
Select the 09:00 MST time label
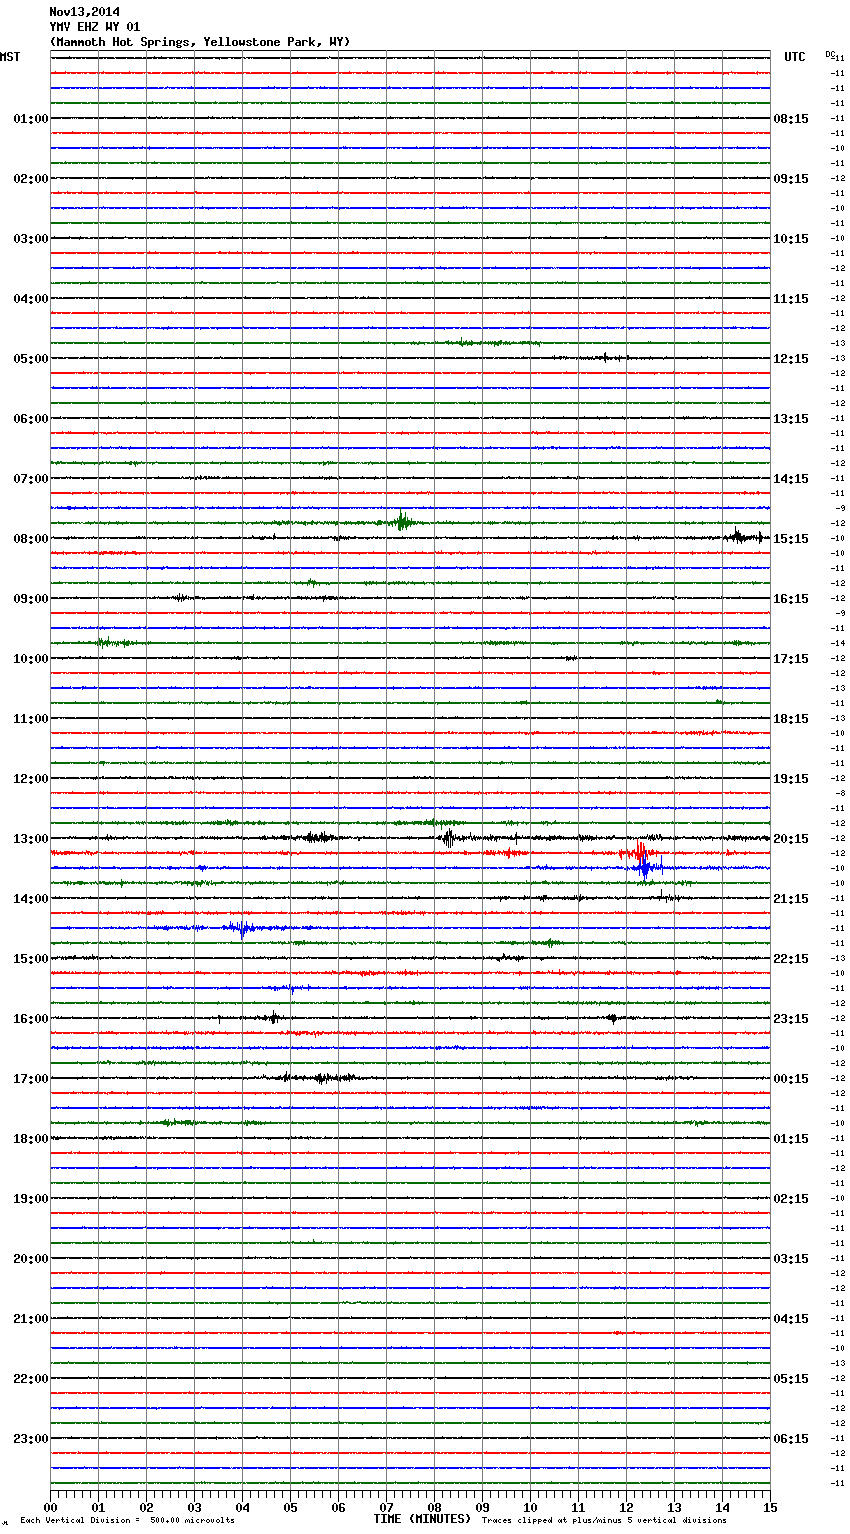coord(31,599)
